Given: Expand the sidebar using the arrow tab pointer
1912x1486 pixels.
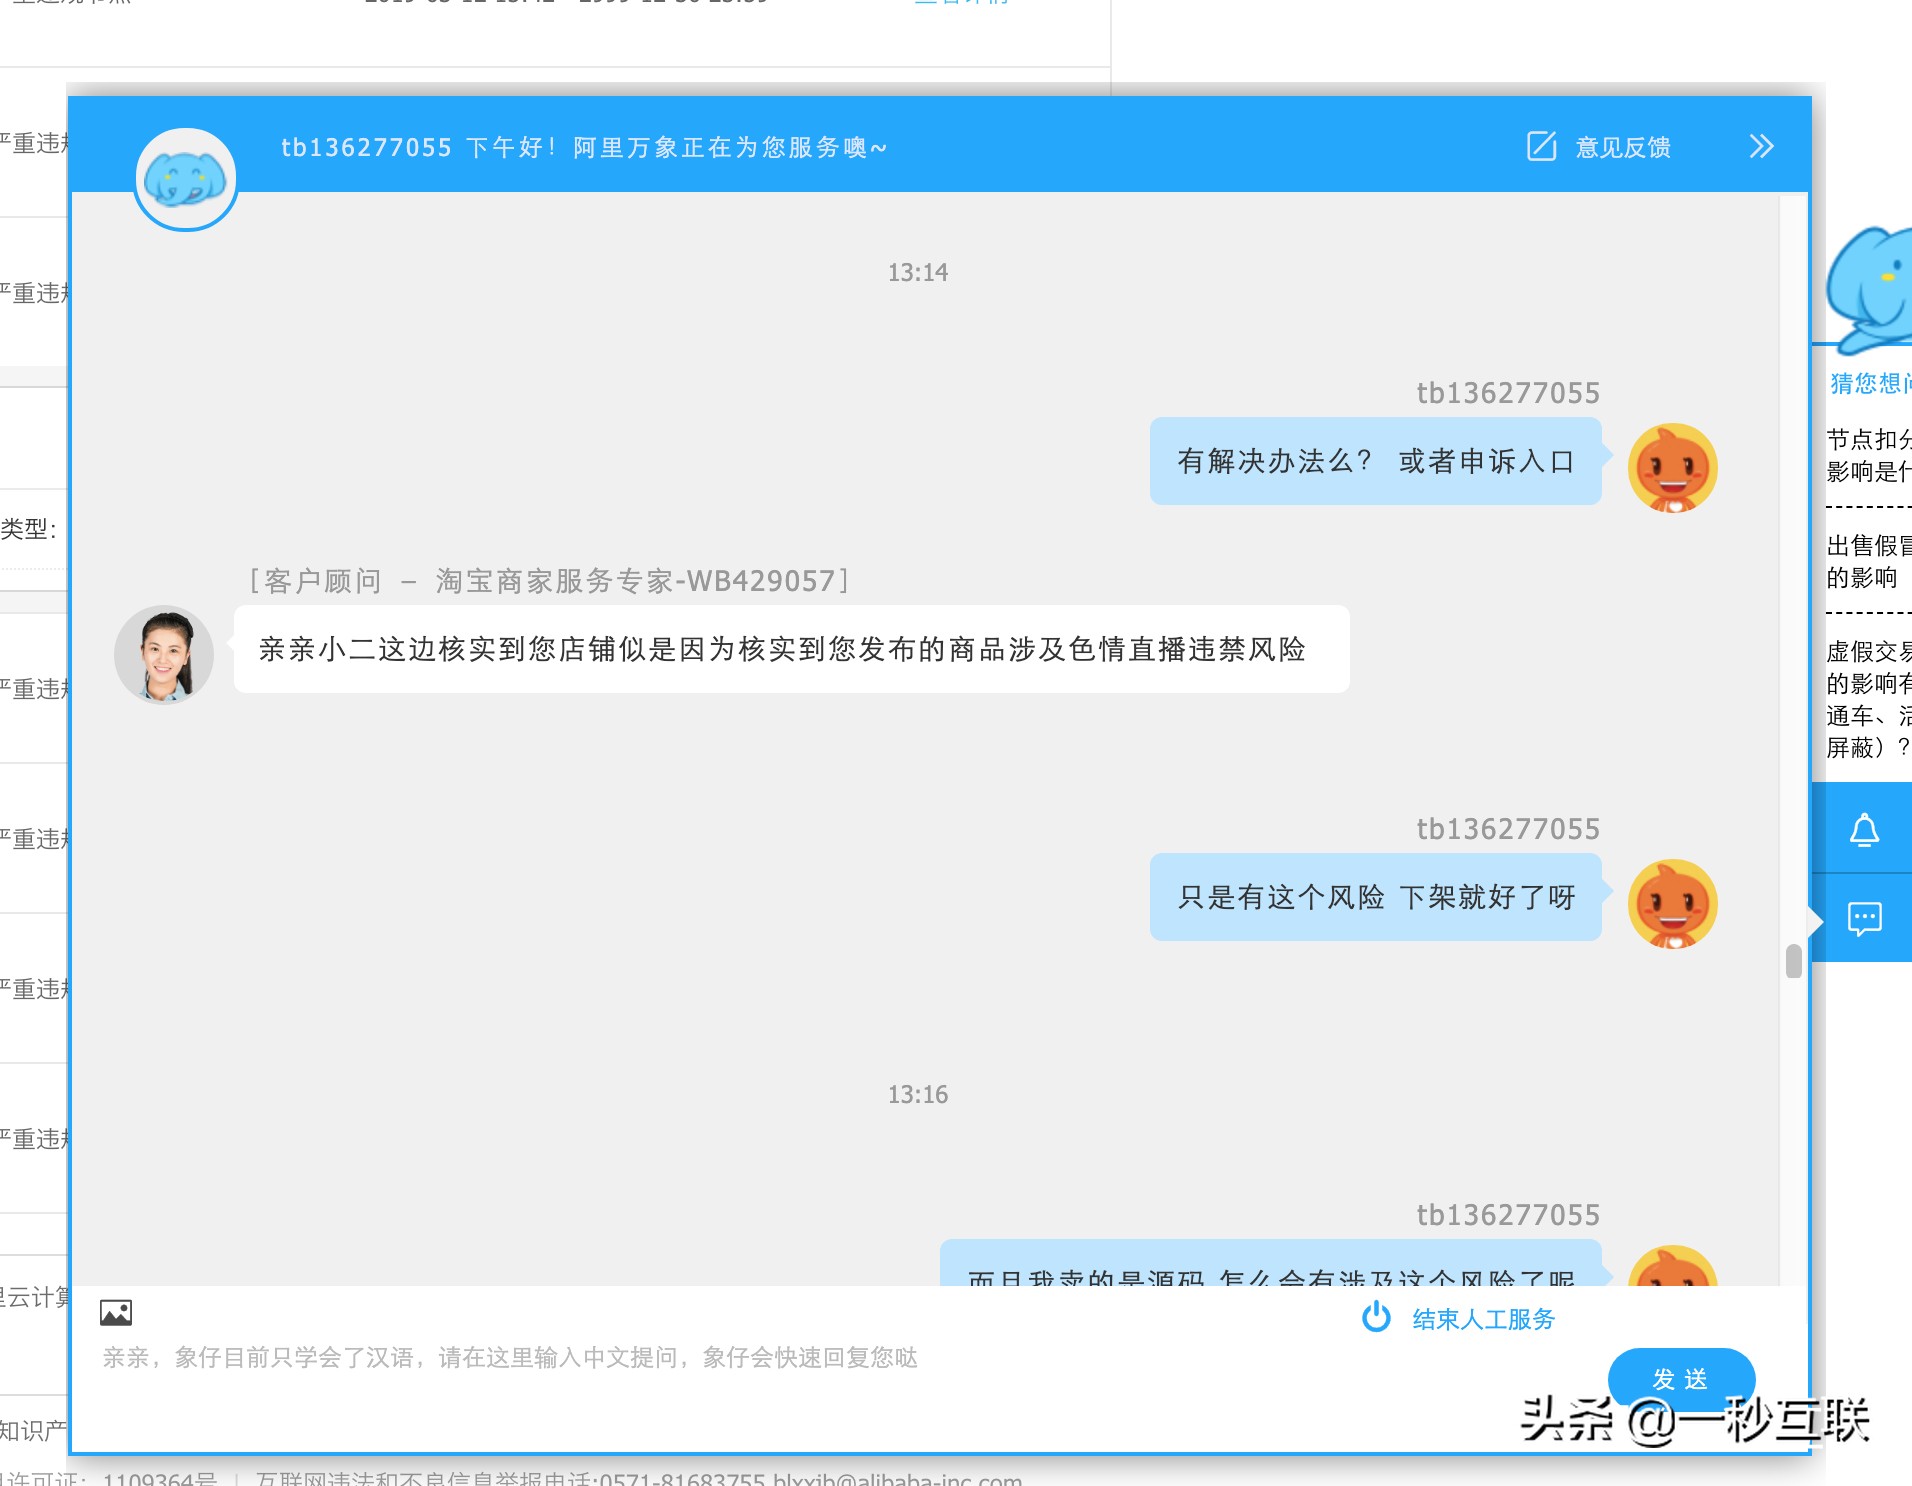Looking at the screenshot, I should [x=1817, y=919].
